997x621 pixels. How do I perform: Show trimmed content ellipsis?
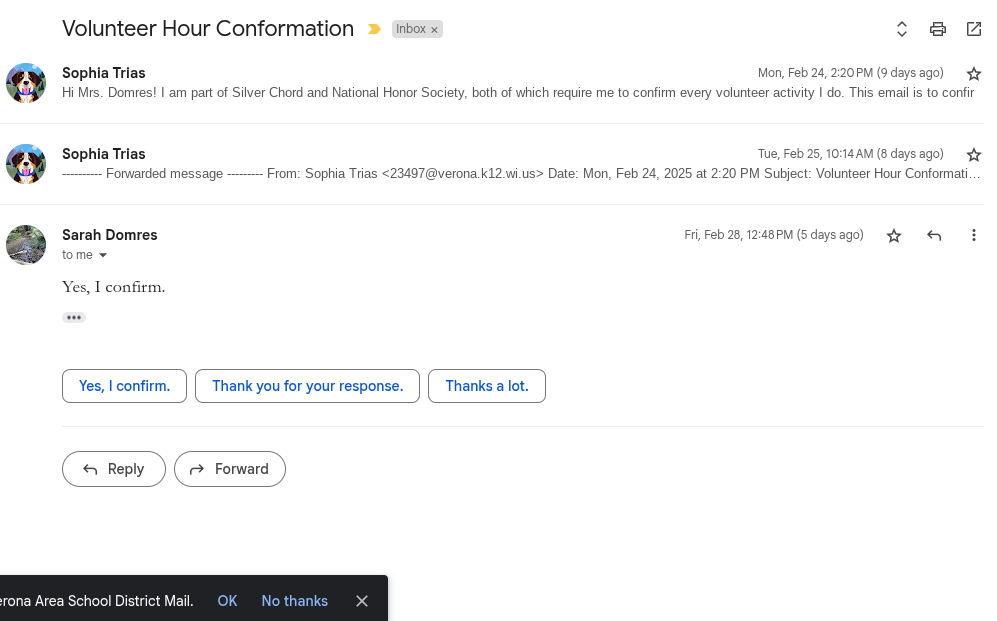(x=74, y=318)
